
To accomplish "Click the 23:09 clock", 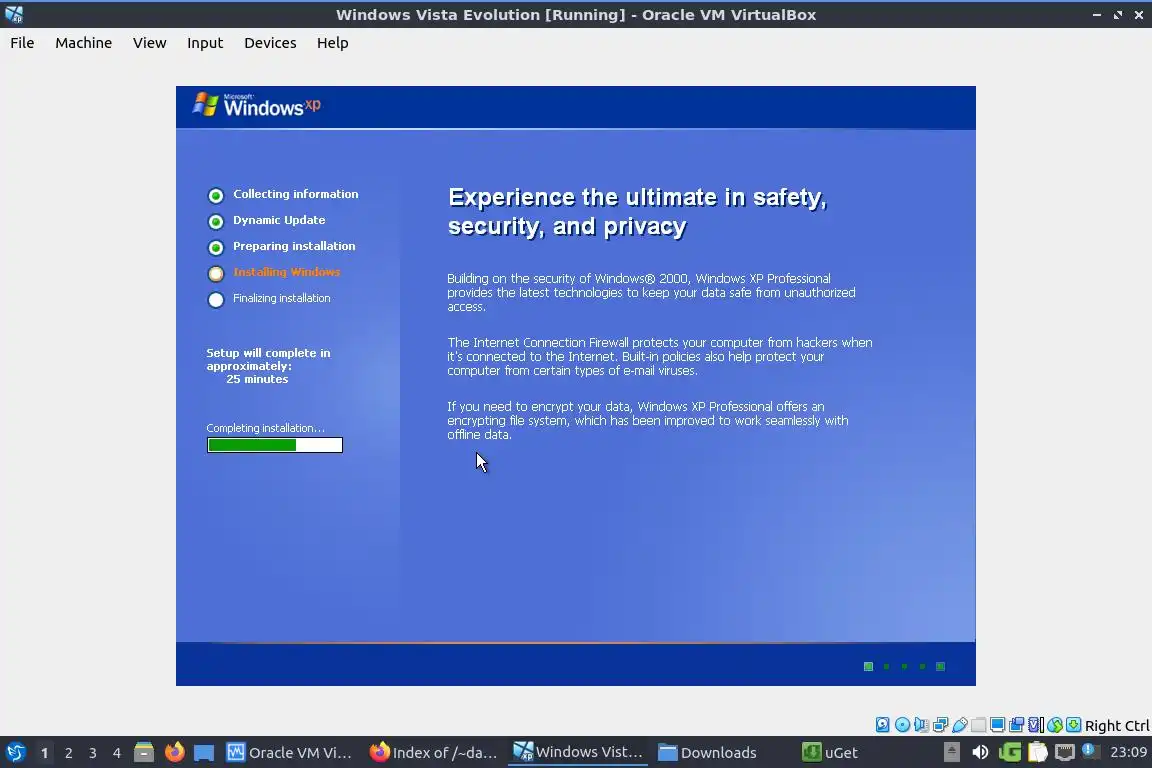I will pos(1128,752).
